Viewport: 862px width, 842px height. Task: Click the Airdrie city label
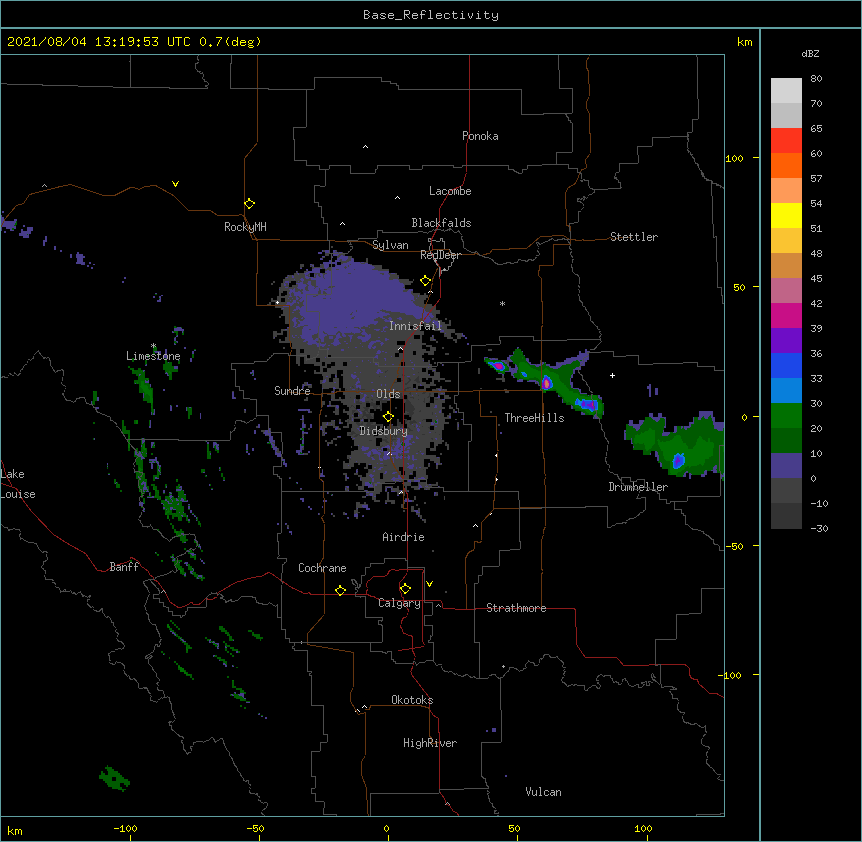click(x=404, y=537)
